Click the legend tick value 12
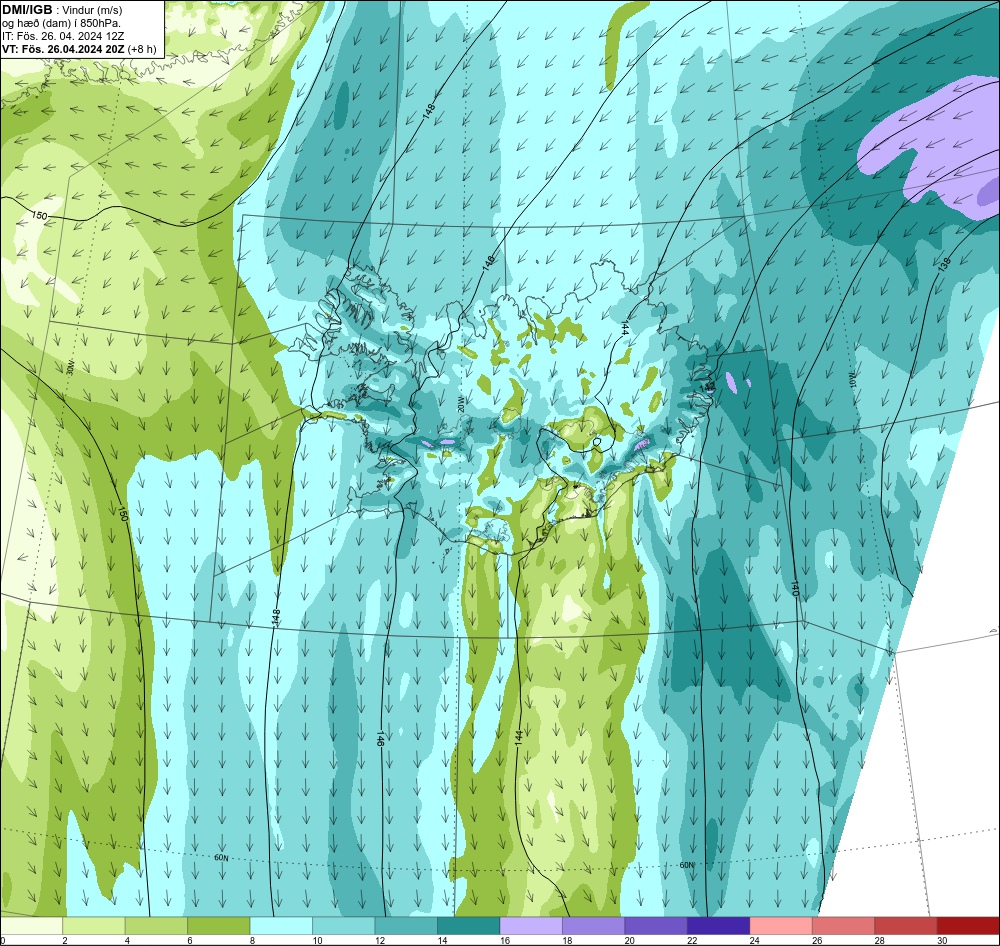The width and height of the screenshot is (1000, 946). click(x=378, y=940)
